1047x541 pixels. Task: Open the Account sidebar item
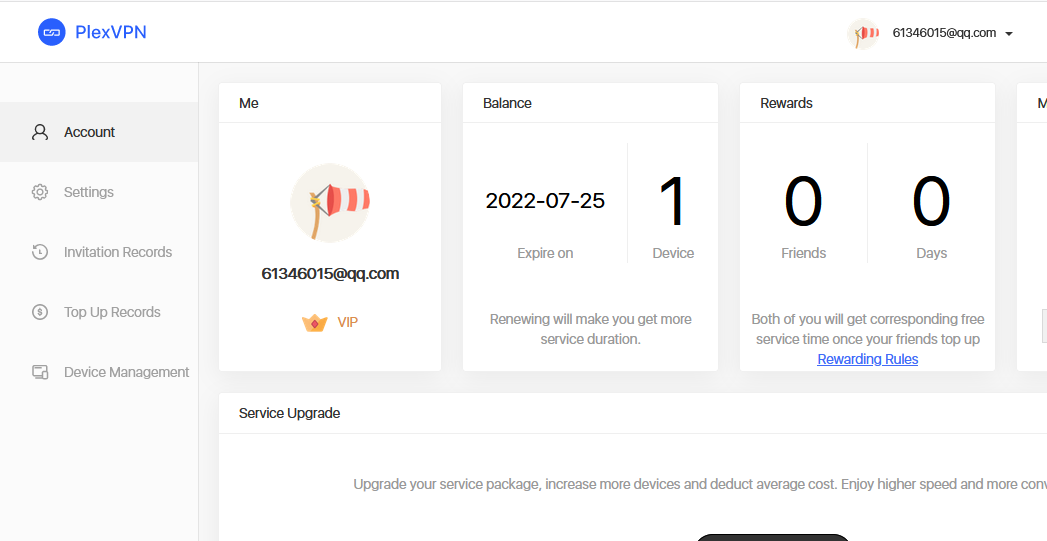click(x=99, y=132)
